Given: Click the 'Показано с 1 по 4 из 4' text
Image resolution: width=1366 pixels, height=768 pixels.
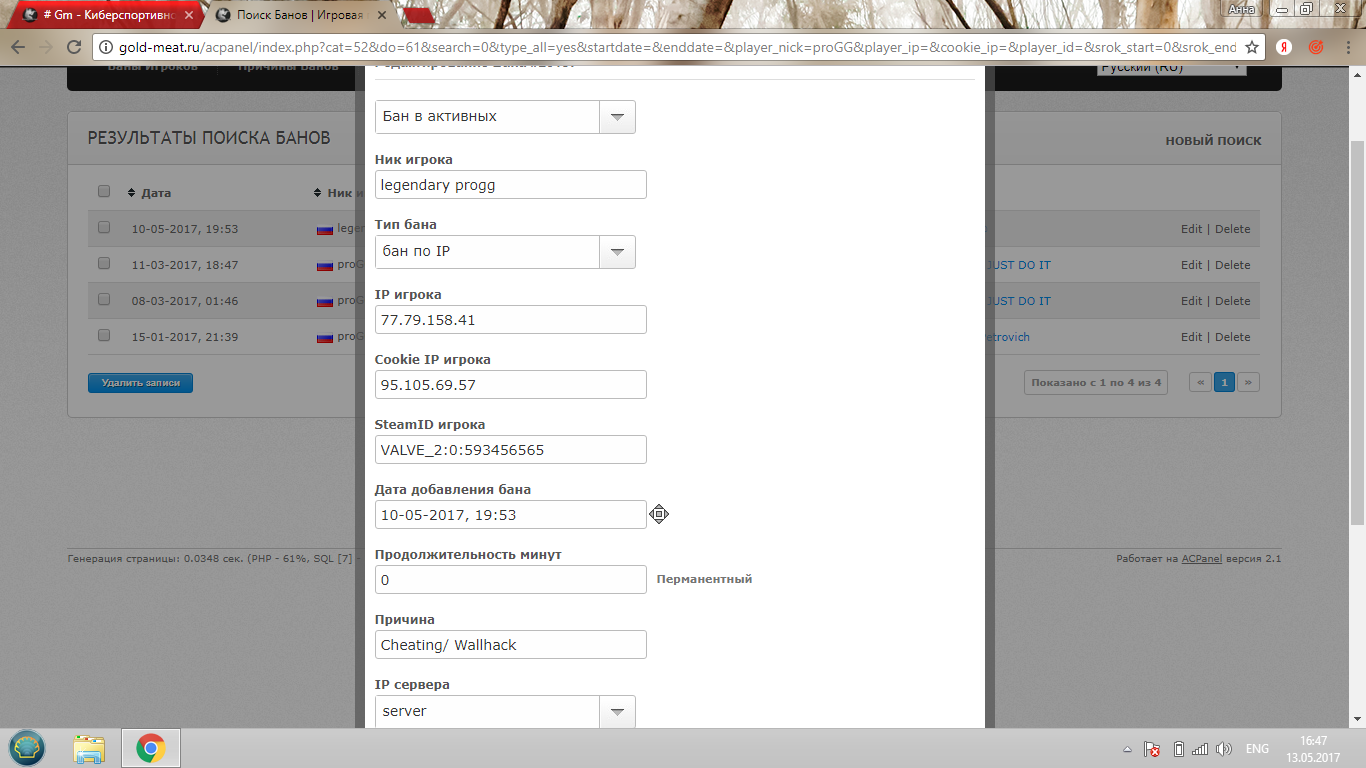Looking at the screenshot, I should pyautogui.click(x=1096, y=382).
